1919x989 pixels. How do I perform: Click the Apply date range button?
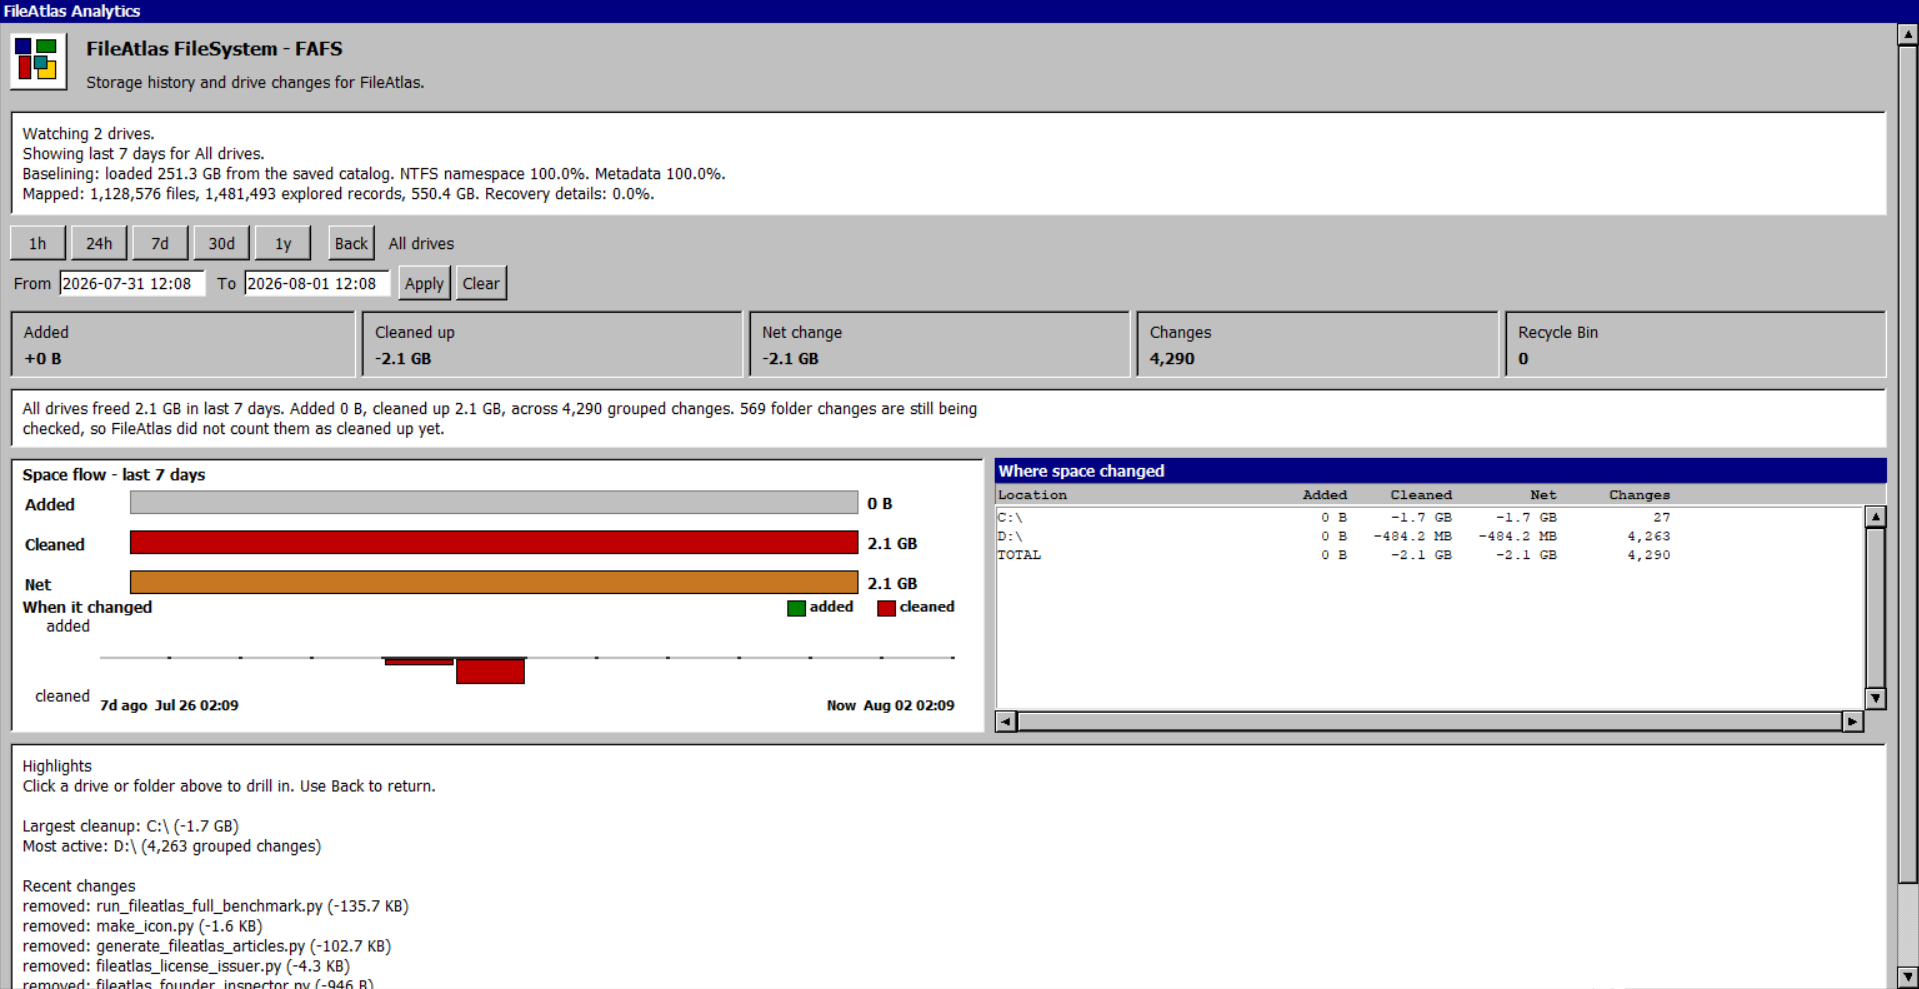click(x=424, y=283)
